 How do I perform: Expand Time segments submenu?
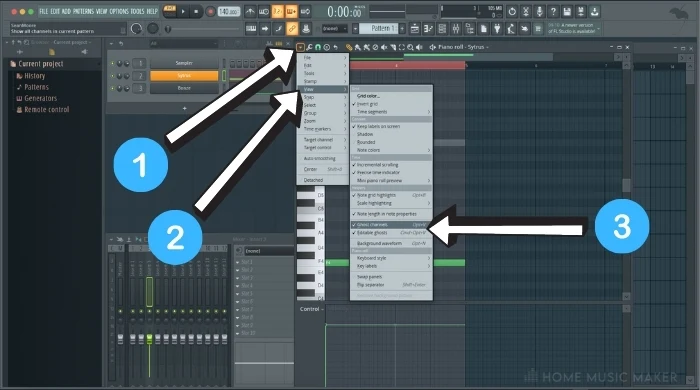[391, 112]
